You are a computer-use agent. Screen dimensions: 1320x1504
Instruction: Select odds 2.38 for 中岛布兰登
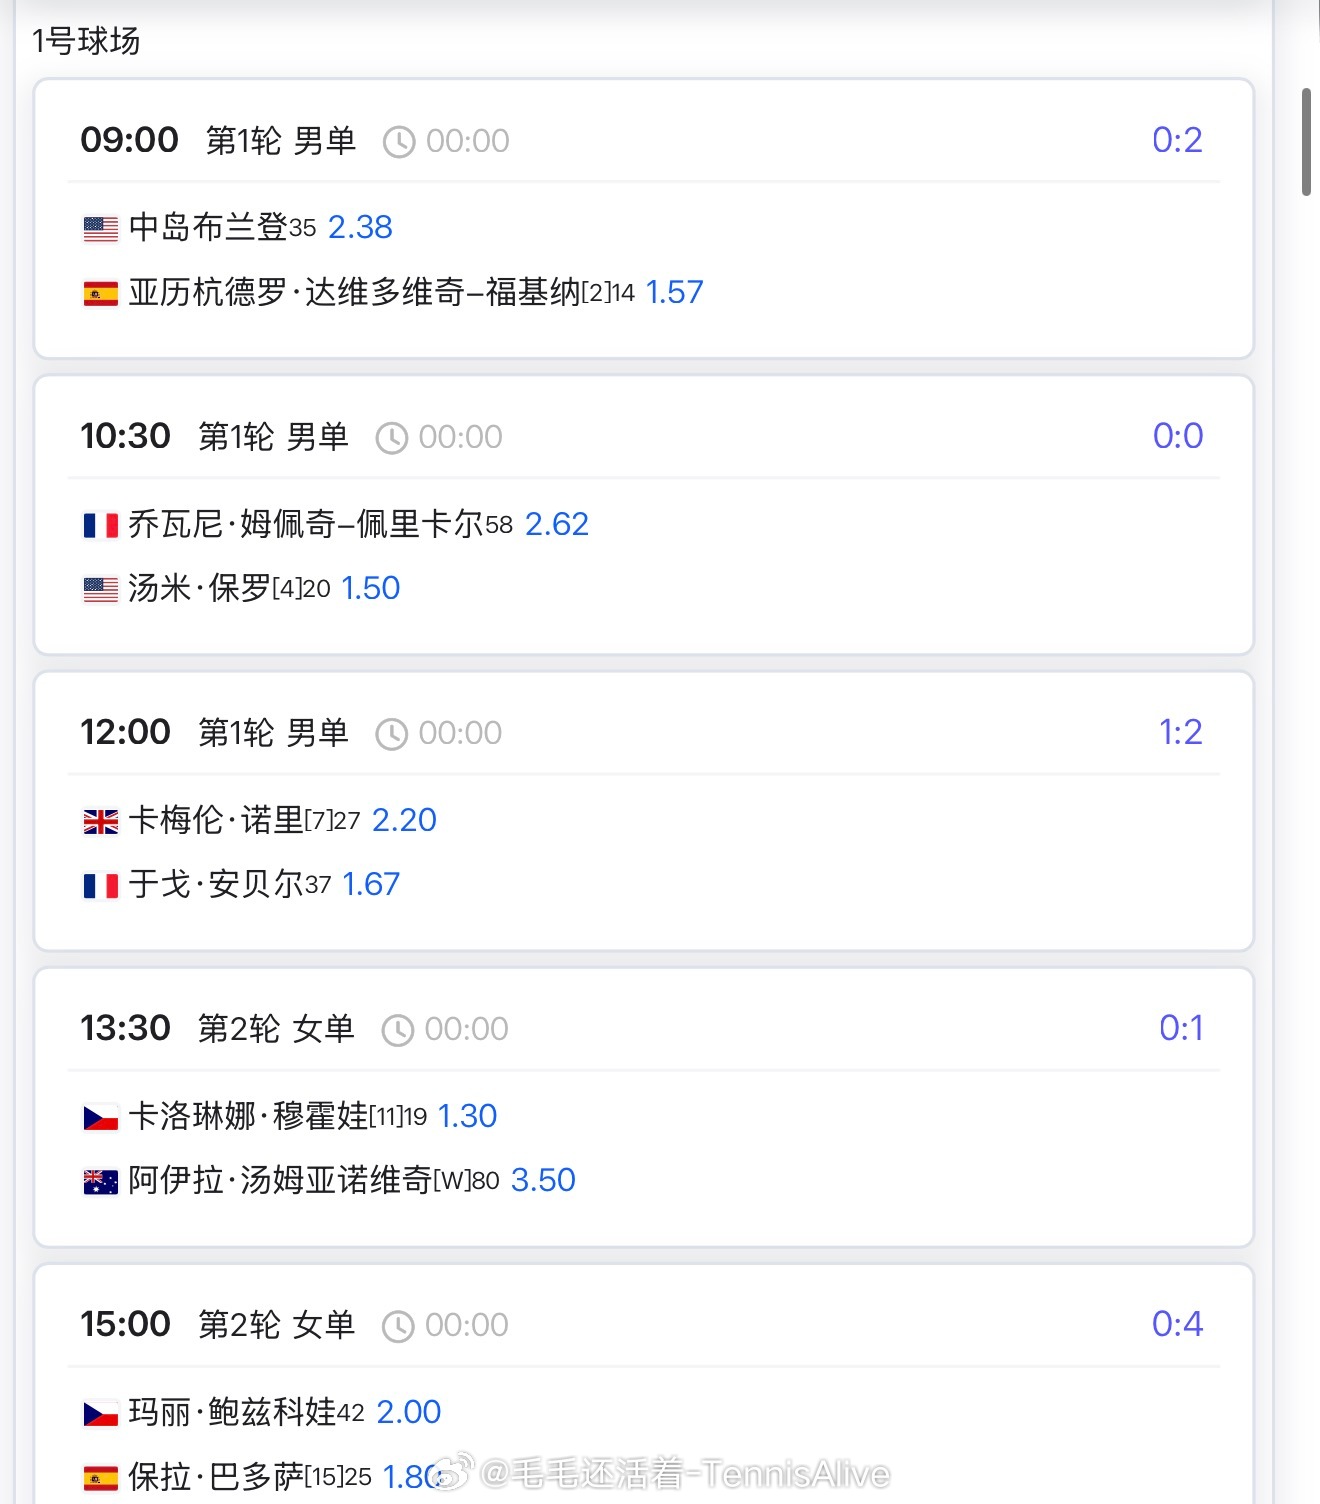coord(360,227)
